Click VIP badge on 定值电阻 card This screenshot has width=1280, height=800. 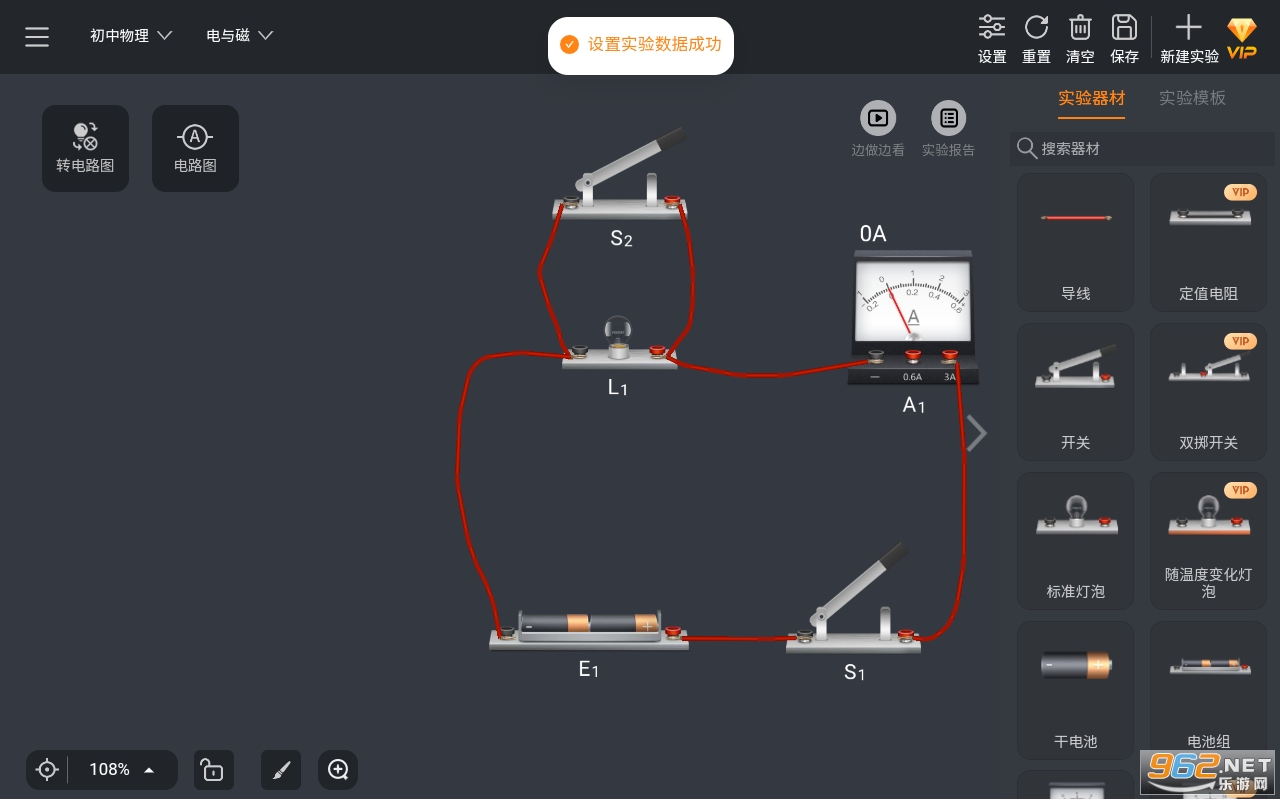[1241, 192]
